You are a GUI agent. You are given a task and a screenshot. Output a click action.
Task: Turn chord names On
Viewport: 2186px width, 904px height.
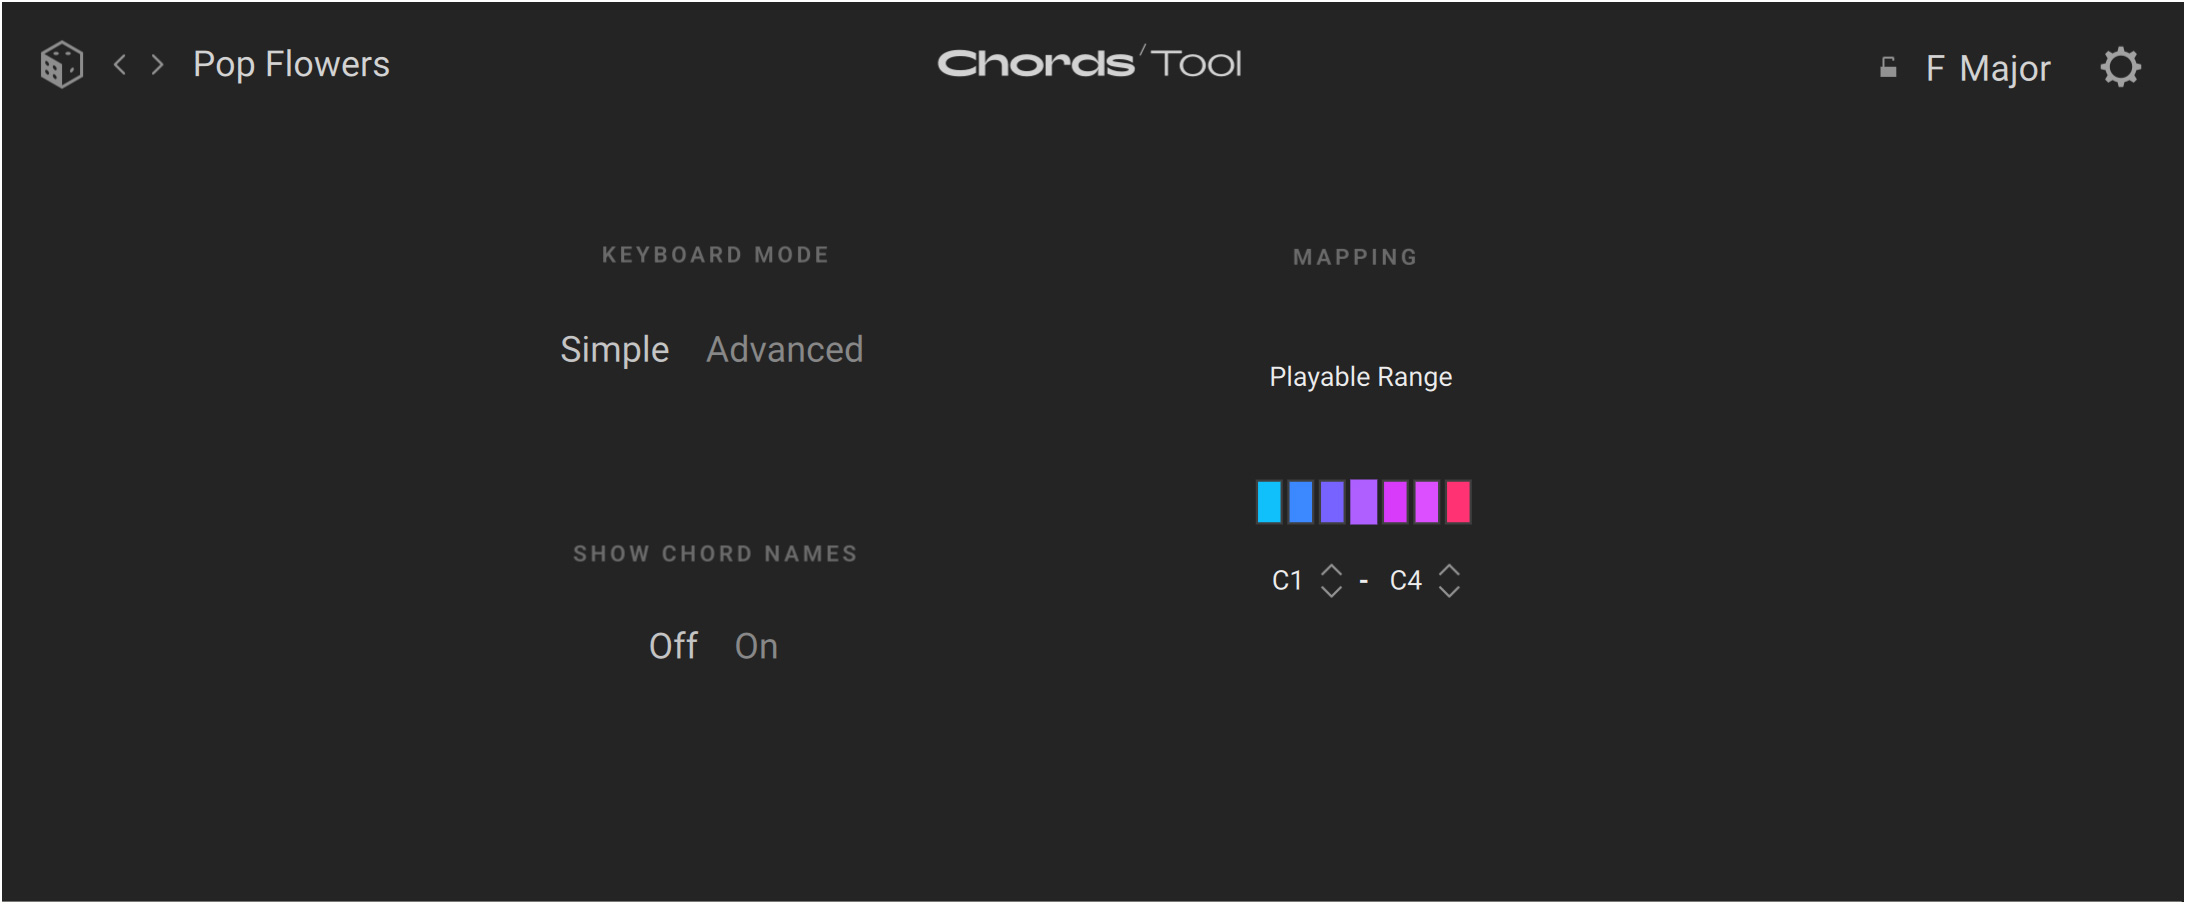coord(756,646)
